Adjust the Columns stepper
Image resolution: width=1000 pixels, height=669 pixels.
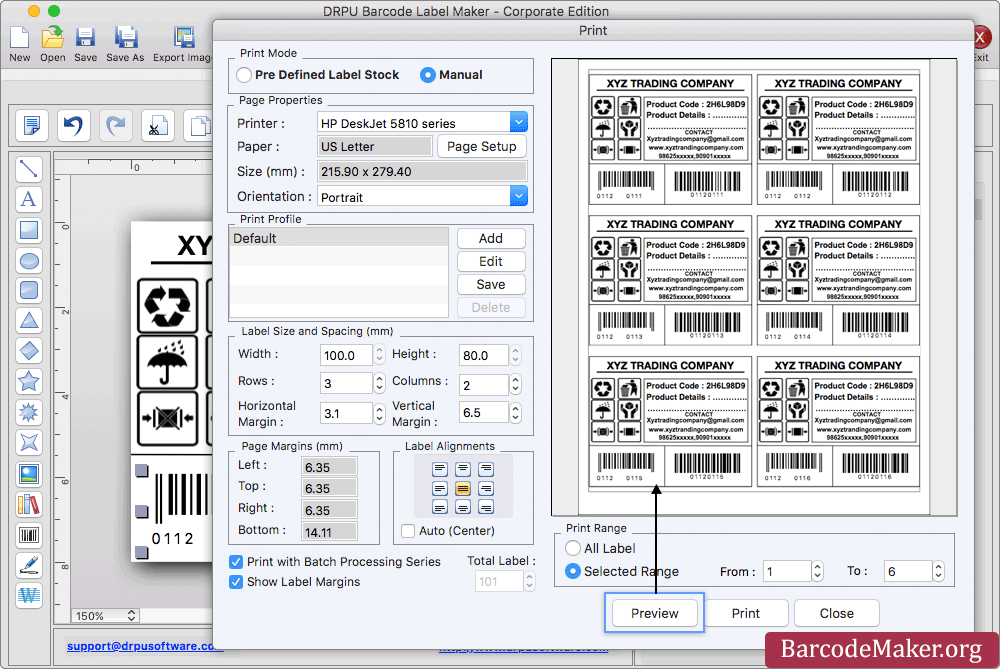515,383
